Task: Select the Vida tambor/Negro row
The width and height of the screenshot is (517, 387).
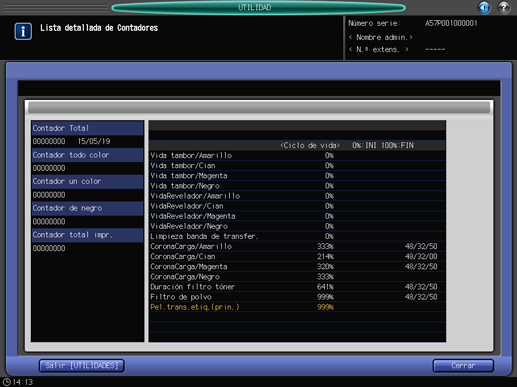Action: pyautogui.click(x=297, y=186)
